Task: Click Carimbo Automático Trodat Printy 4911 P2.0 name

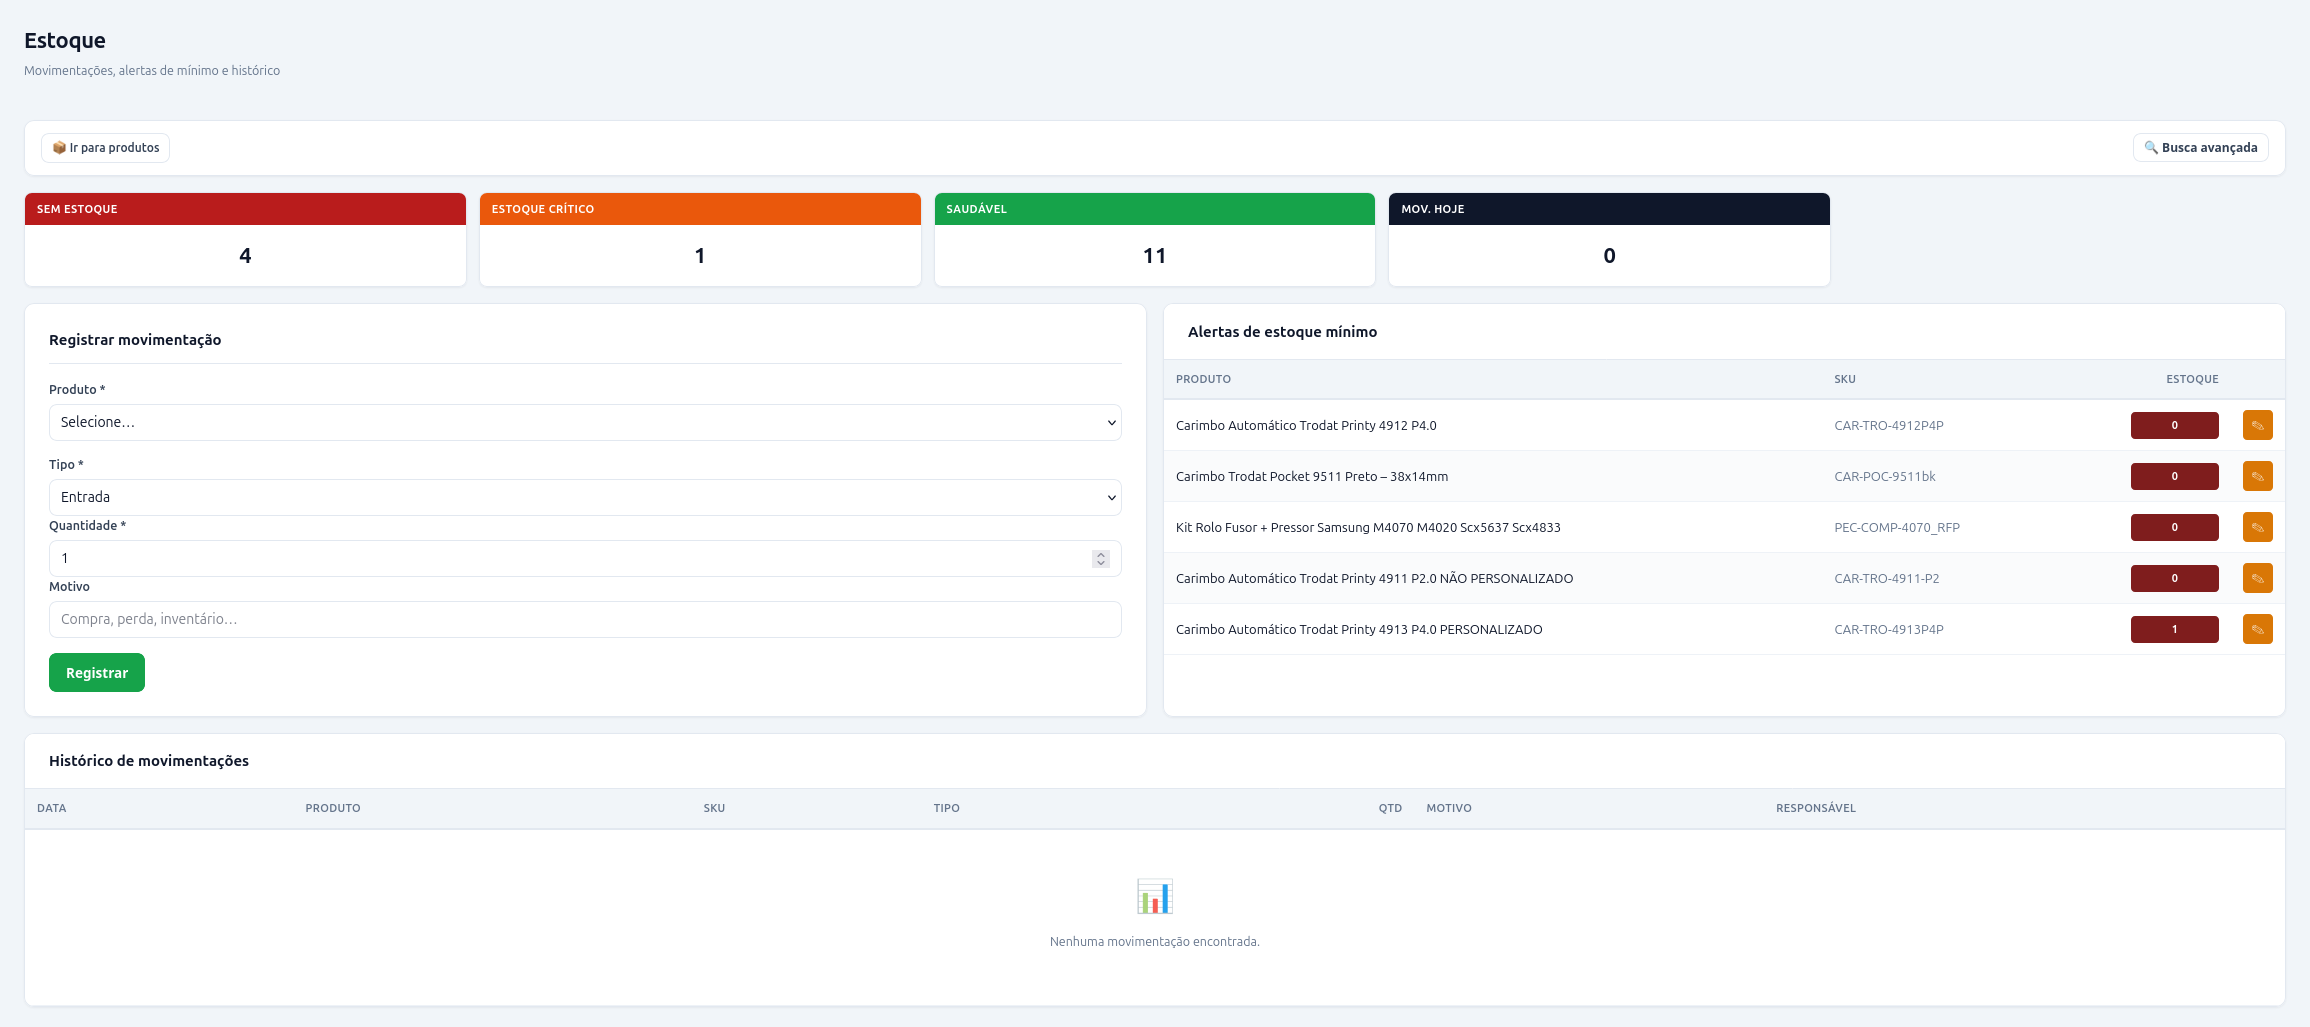Action: 1374,578
